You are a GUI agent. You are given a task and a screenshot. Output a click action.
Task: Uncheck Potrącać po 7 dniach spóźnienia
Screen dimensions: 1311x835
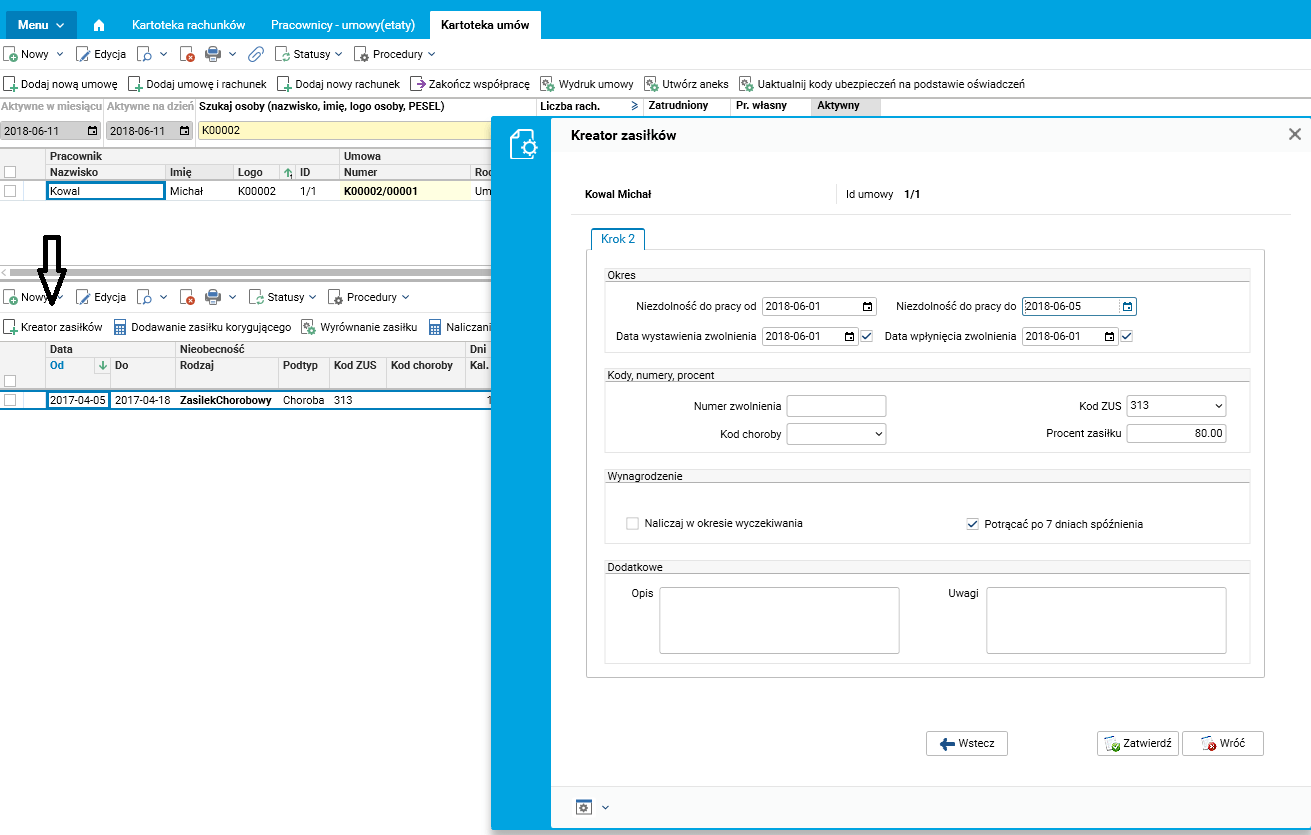[972, 523]
